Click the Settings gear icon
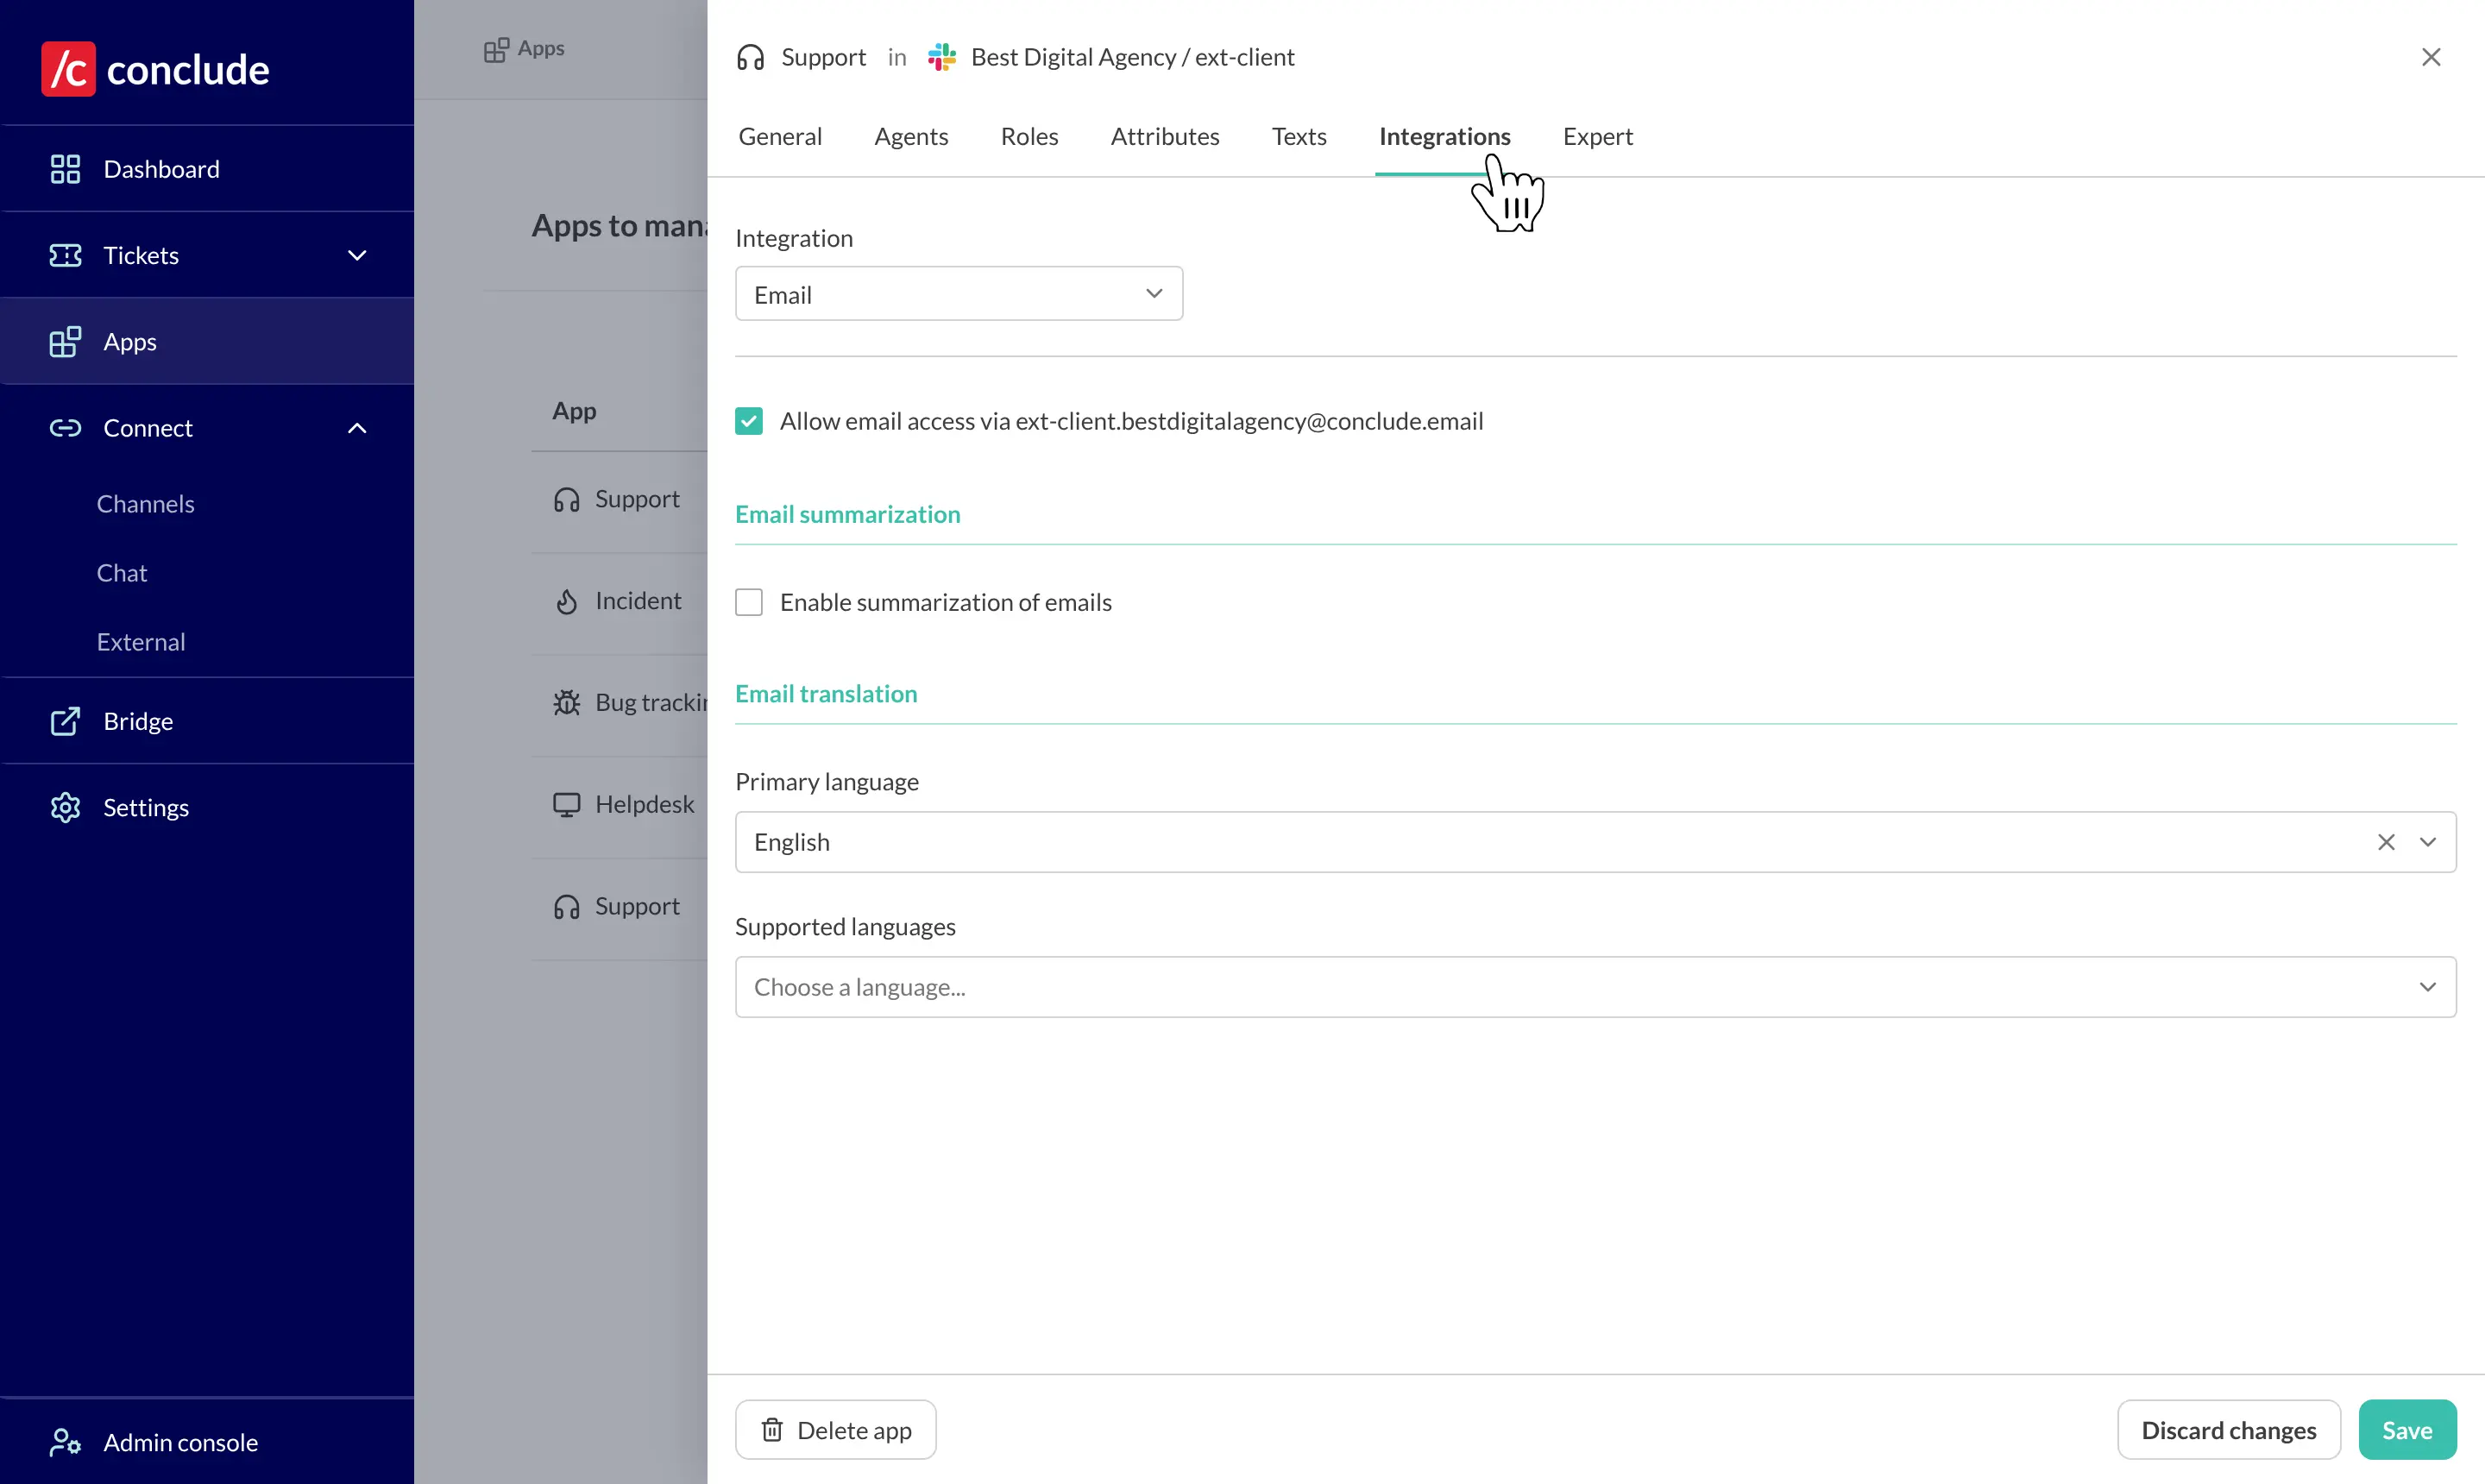This screenshot has height=1484, width=2485. click(65, 807)
